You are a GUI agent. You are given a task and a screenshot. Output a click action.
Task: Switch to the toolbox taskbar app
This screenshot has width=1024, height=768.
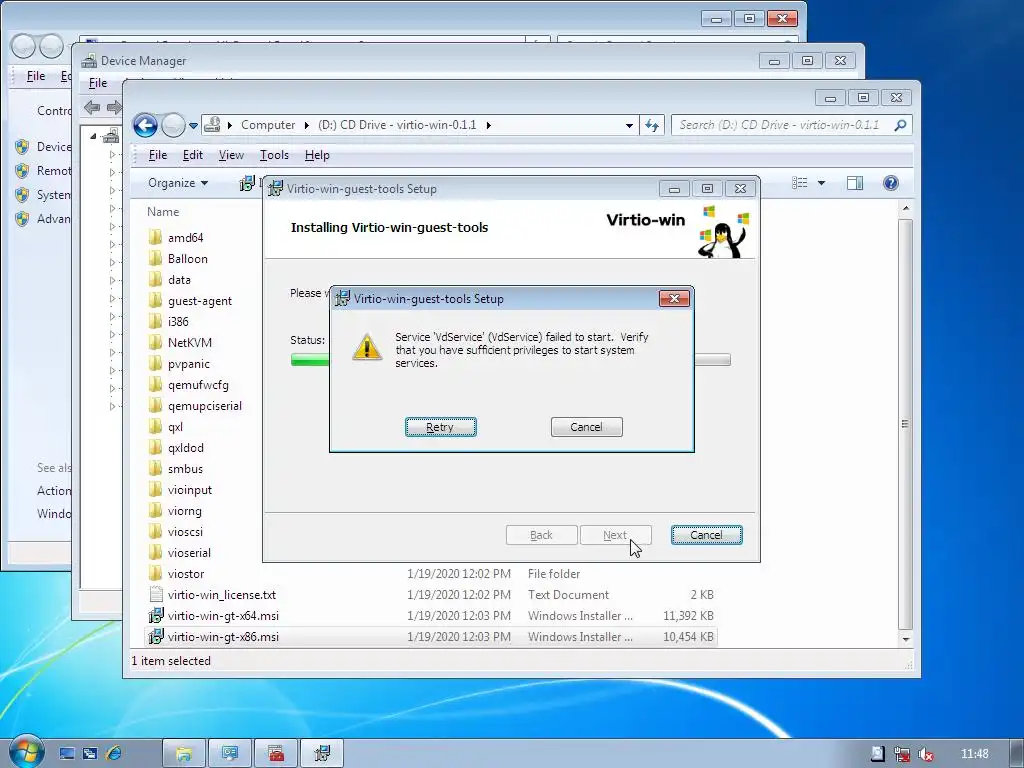coord(276,754)
